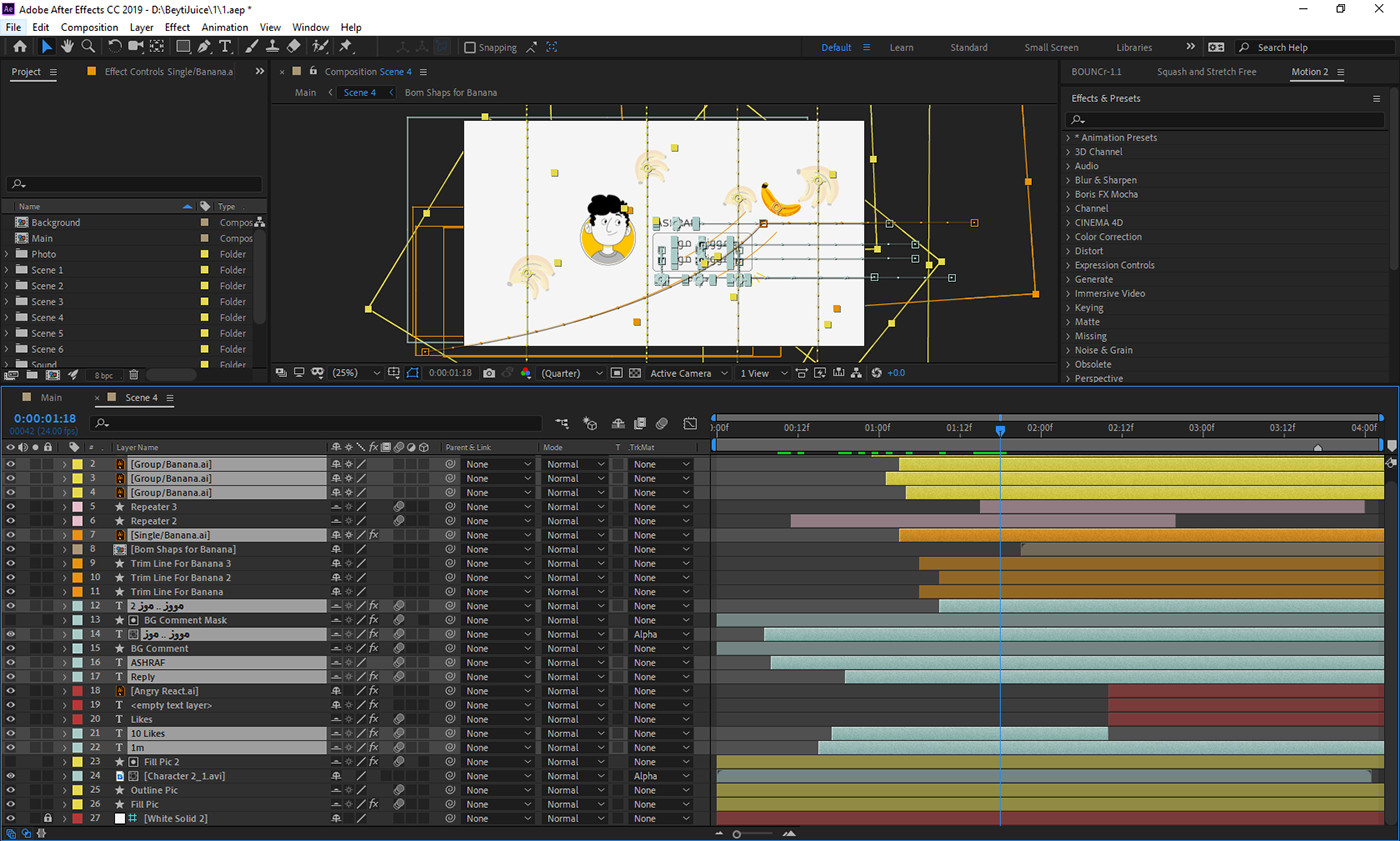The width and height of the screenshot is (1400, 841).
Task: Open the Active Camera view dropdown
Action: [686, 373]
